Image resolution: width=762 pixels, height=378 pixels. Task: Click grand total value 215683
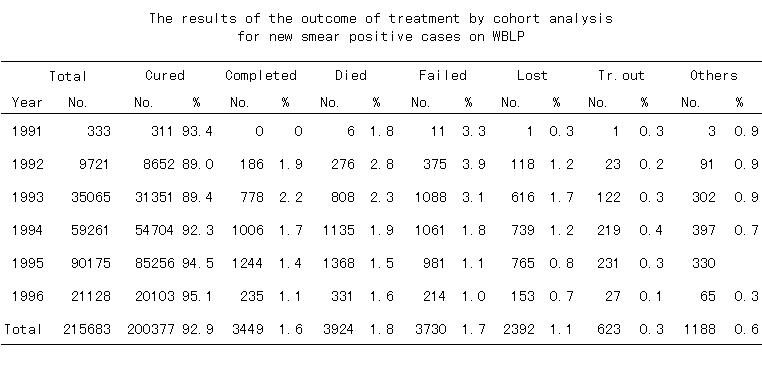(87, 329)
